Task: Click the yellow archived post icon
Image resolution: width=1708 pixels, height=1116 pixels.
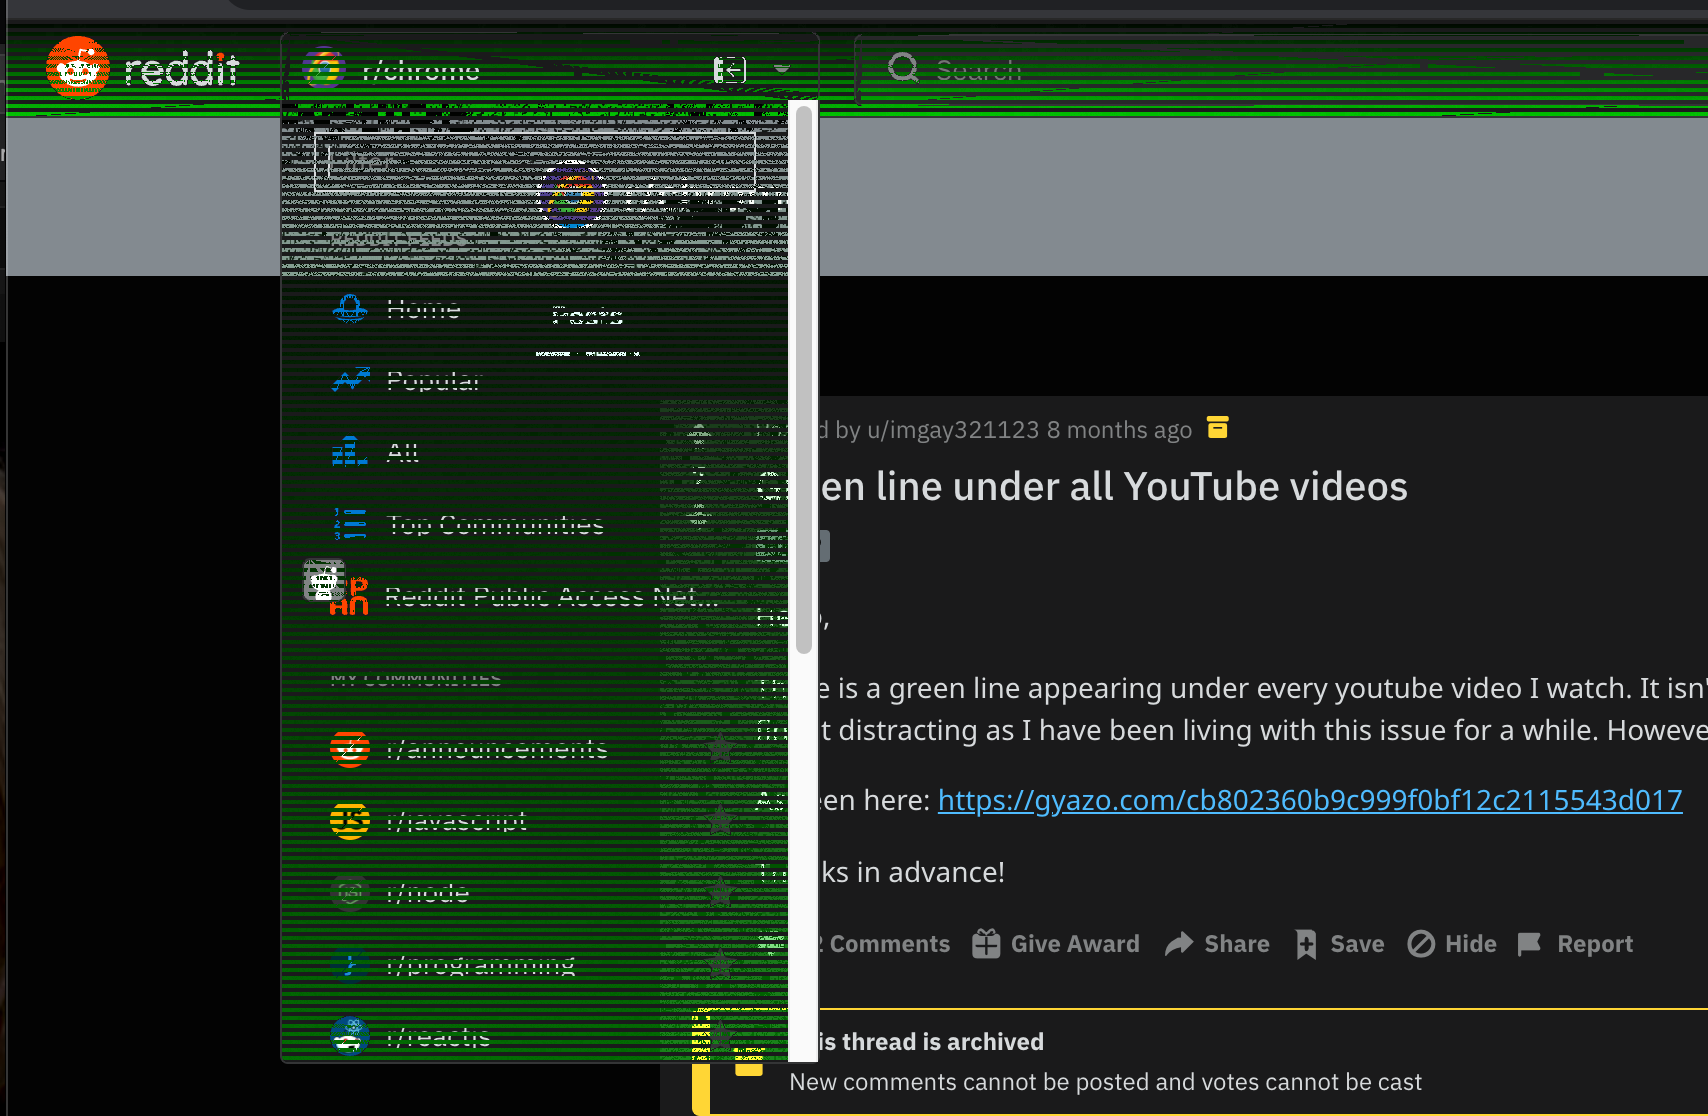Action: tap(1217, 427)
